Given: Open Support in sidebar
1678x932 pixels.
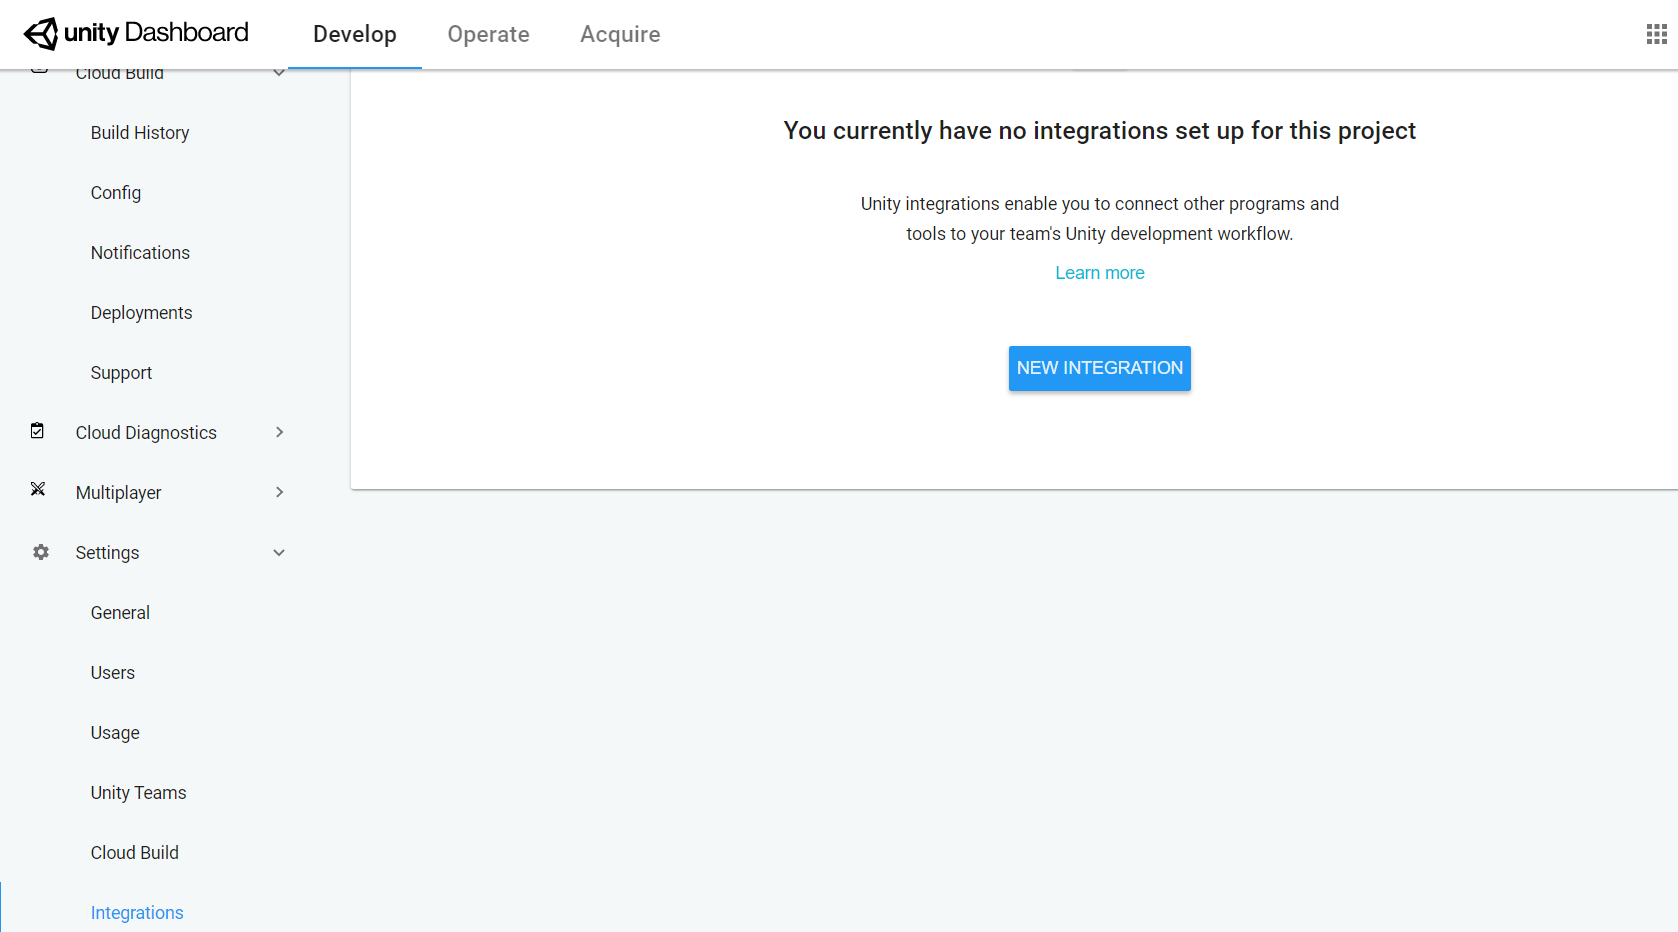Looking at the screenshot, I should (121, 373).
